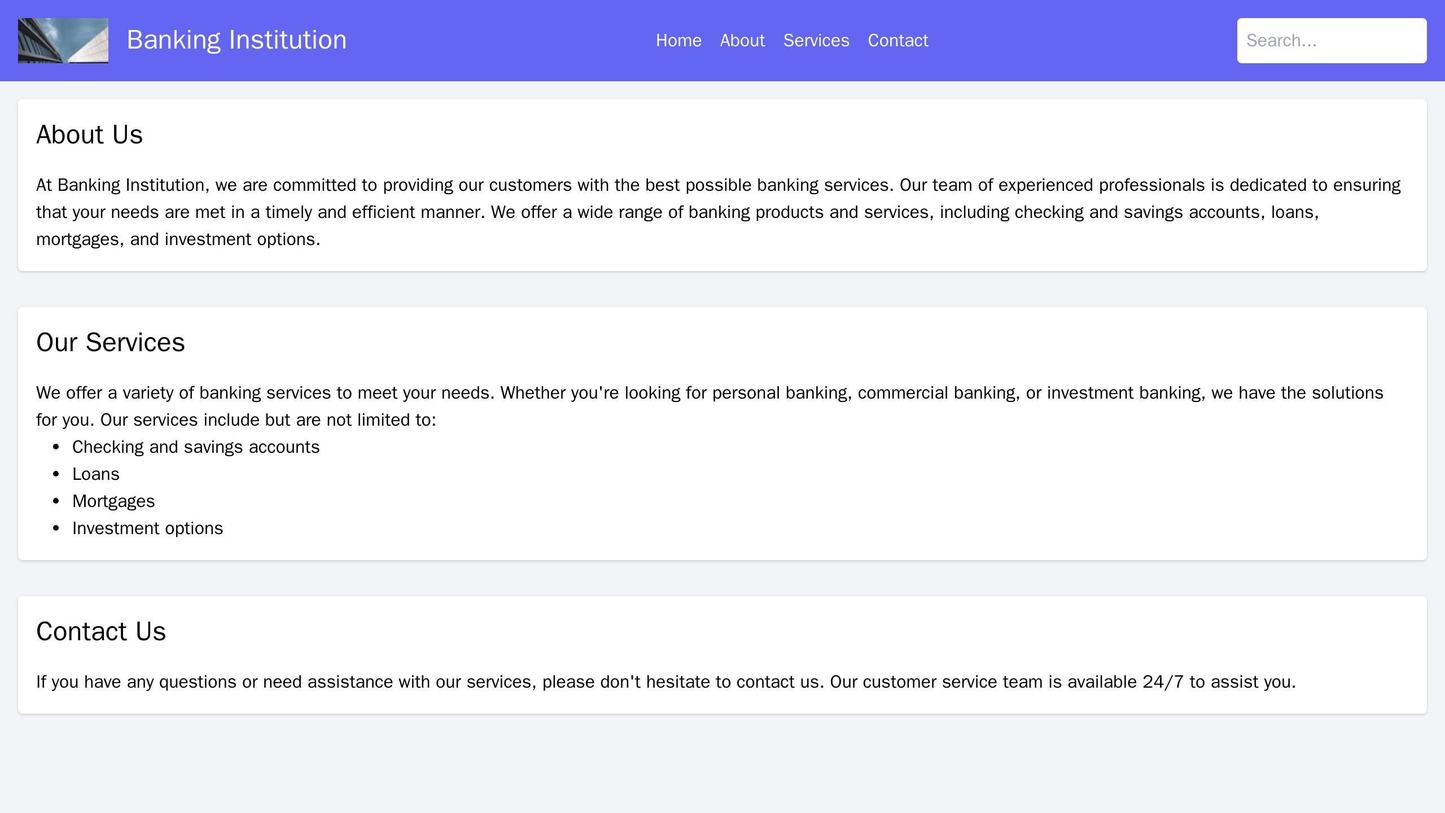This screenshot has width=1445, height=813.
Task: Open the Contact navigation link
Action: 897,41
